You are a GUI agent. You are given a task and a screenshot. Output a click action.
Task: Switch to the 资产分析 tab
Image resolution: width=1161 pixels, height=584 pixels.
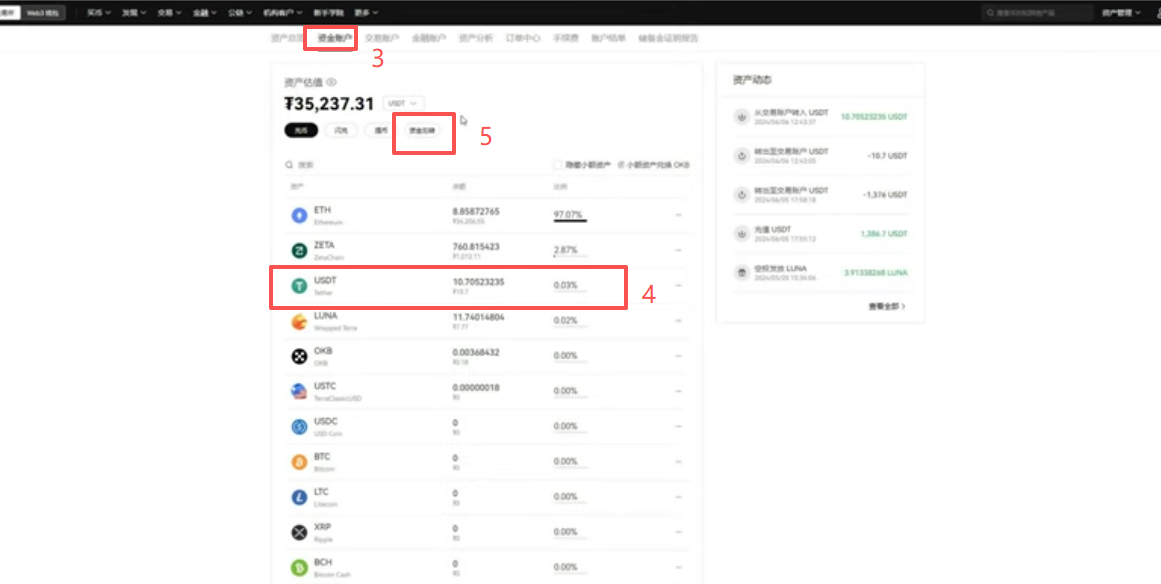[x=475, y=38]
